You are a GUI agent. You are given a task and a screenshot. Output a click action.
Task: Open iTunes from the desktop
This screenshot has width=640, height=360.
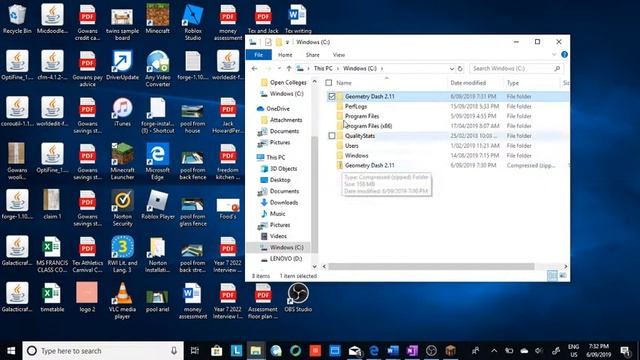coord(122,111)
